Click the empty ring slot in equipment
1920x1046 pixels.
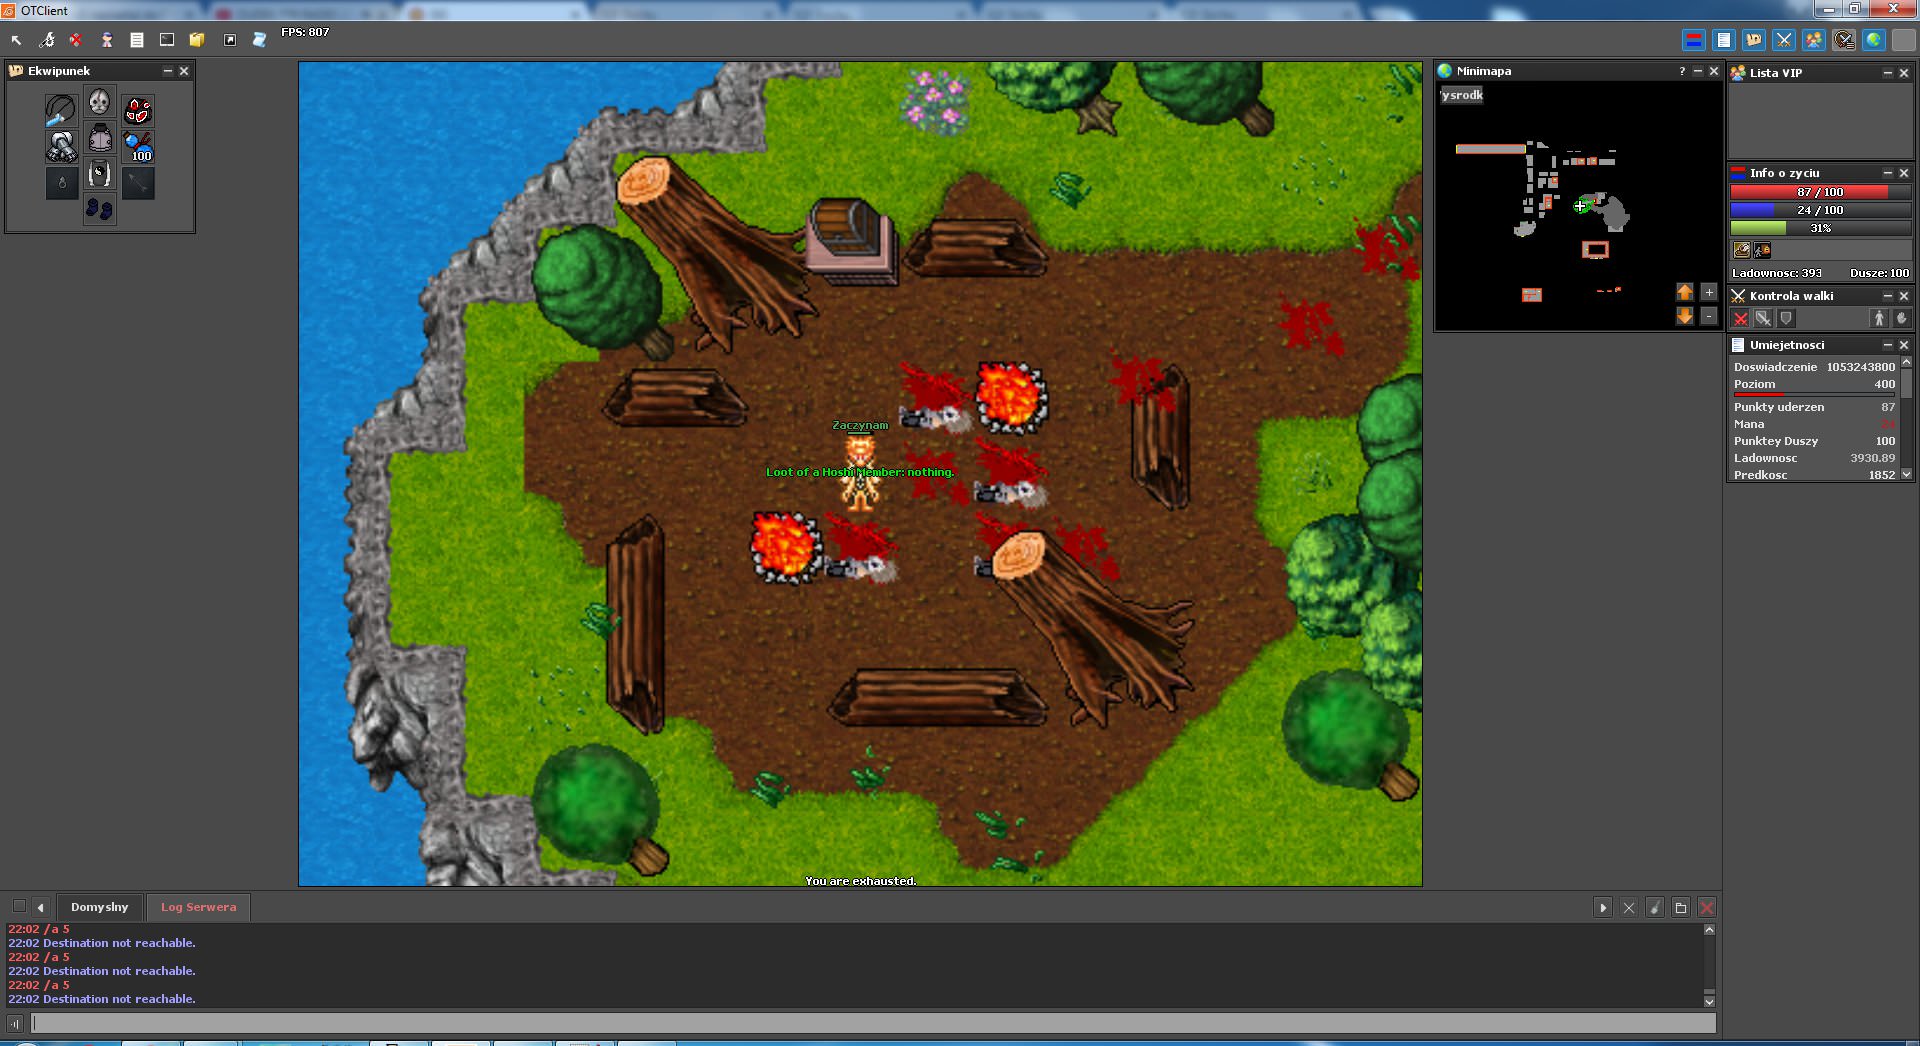coord(61,184)
